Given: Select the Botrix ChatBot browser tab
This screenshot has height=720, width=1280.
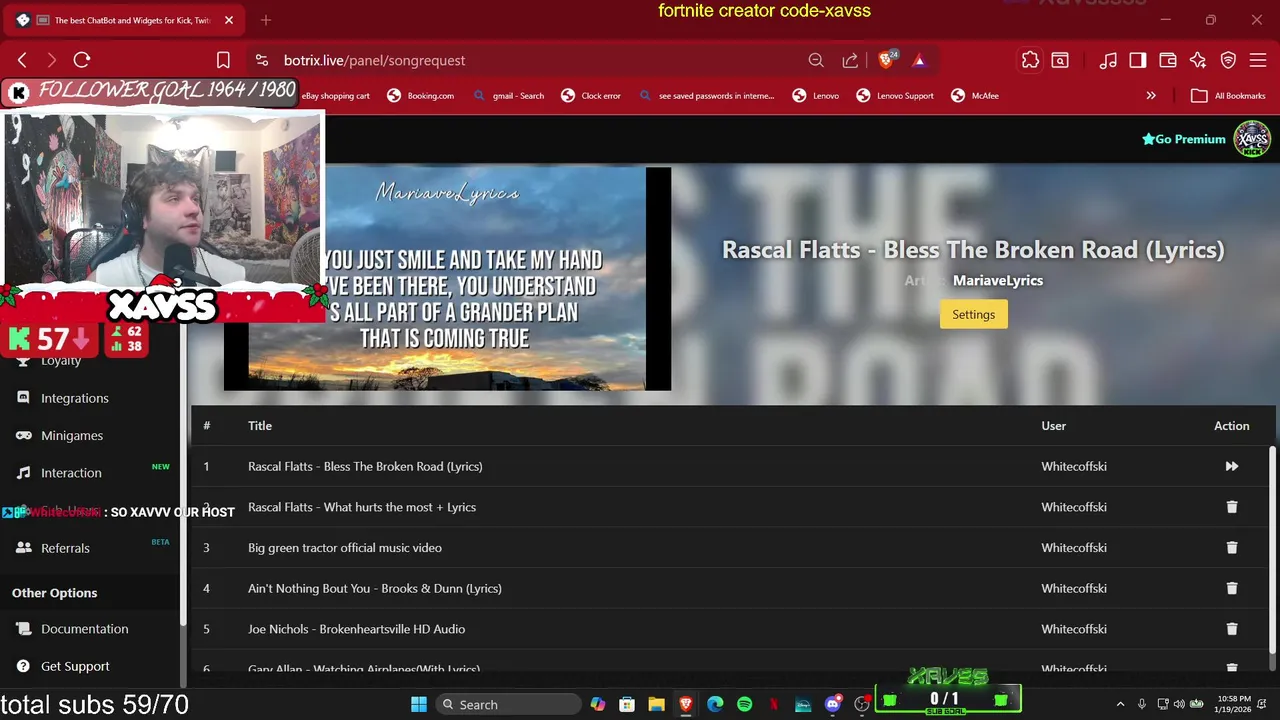Looking at the screenshot, I should point(125,20).
